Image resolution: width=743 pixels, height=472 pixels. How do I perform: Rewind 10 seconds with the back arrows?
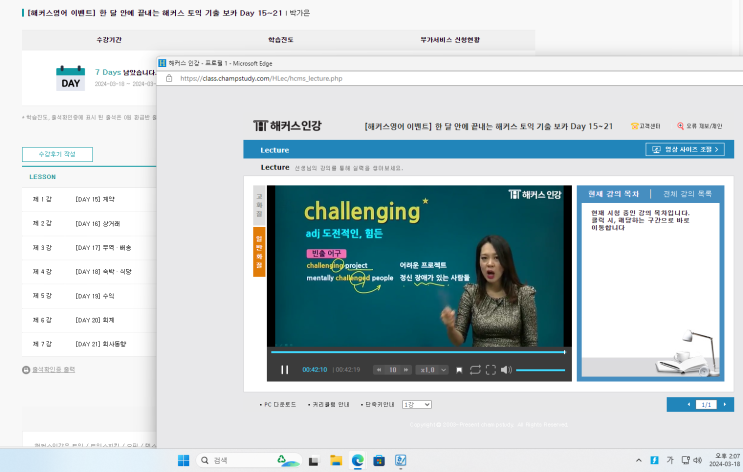coord(379,370)
